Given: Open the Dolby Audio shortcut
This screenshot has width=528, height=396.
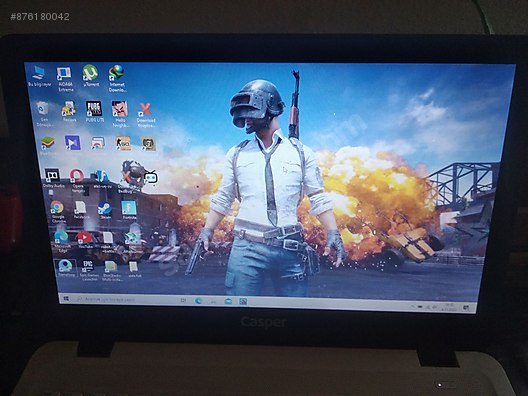Looking at the screenshot, I should click(53, 178).
